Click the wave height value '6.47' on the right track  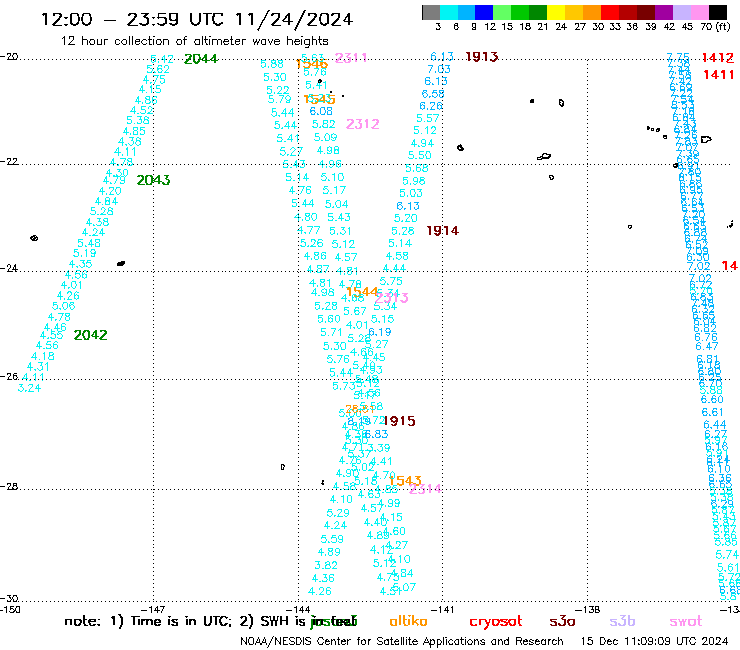[706, 346]
